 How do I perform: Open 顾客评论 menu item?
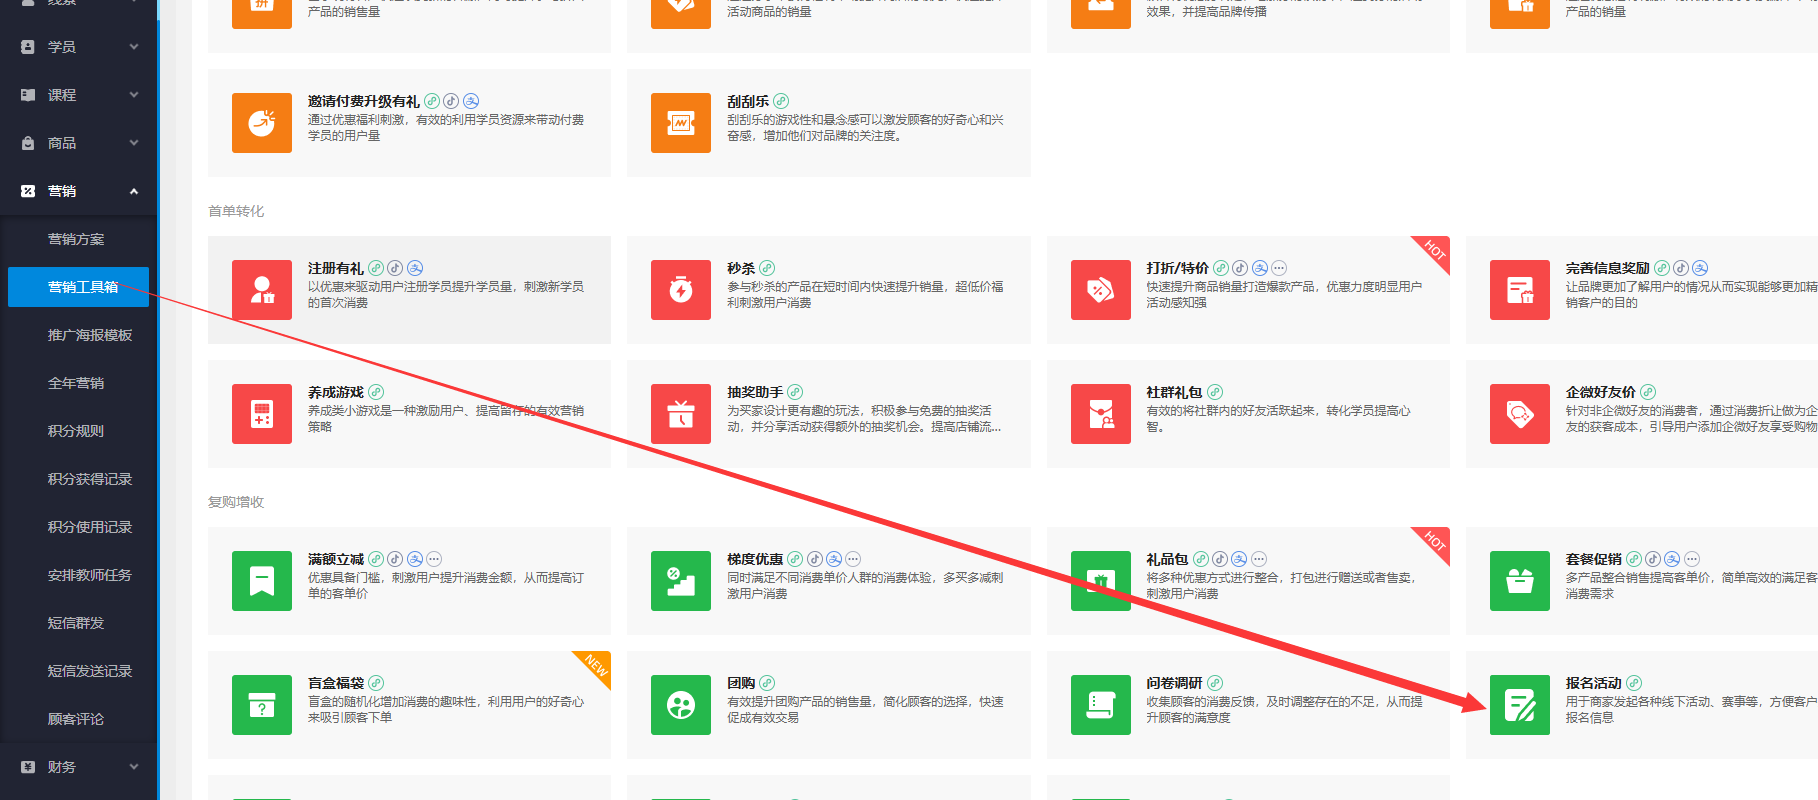tap(76, 719)
